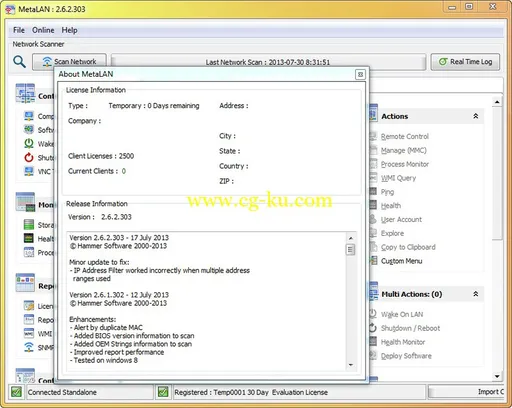Click the SNMP wireless icon
Screen dimensions: 512x408
(x=29, y=347)
